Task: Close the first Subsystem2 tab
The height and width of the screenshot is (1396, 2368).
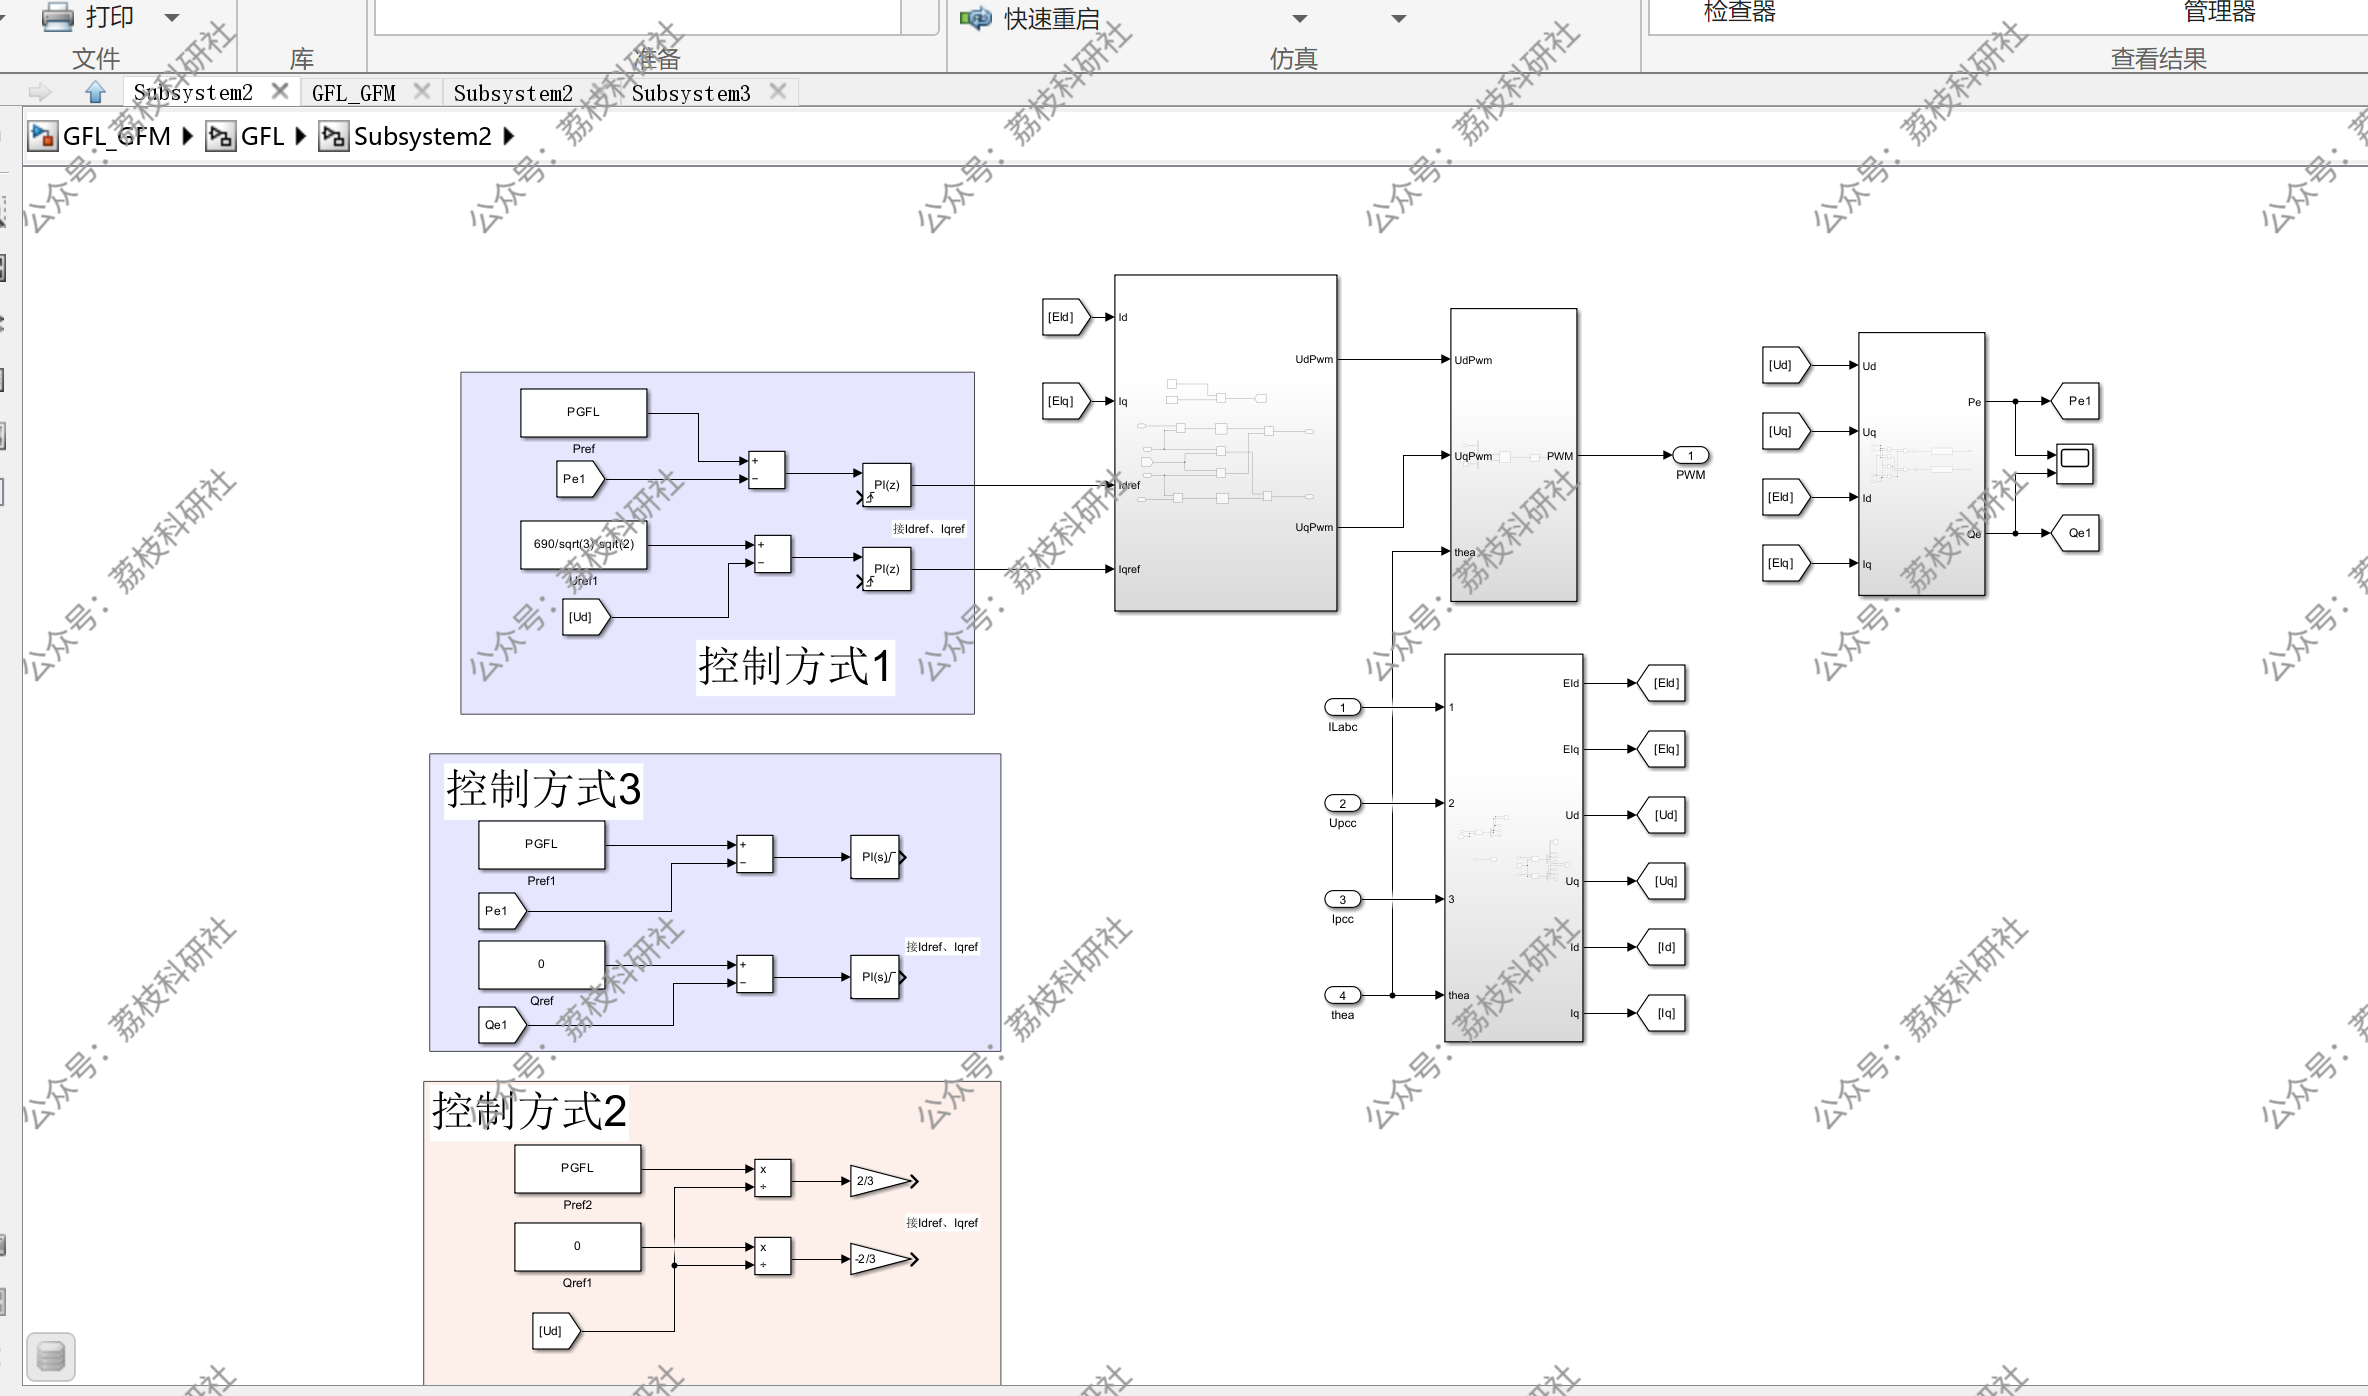Action: click(x=280, y=91)
